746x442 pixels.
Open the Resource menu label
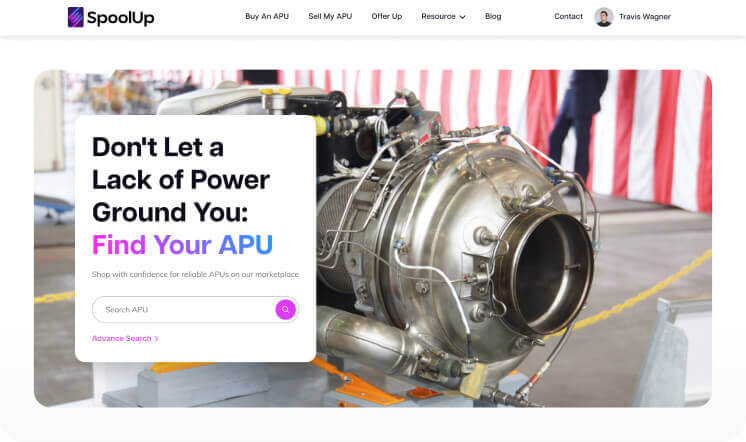[438, 16]
